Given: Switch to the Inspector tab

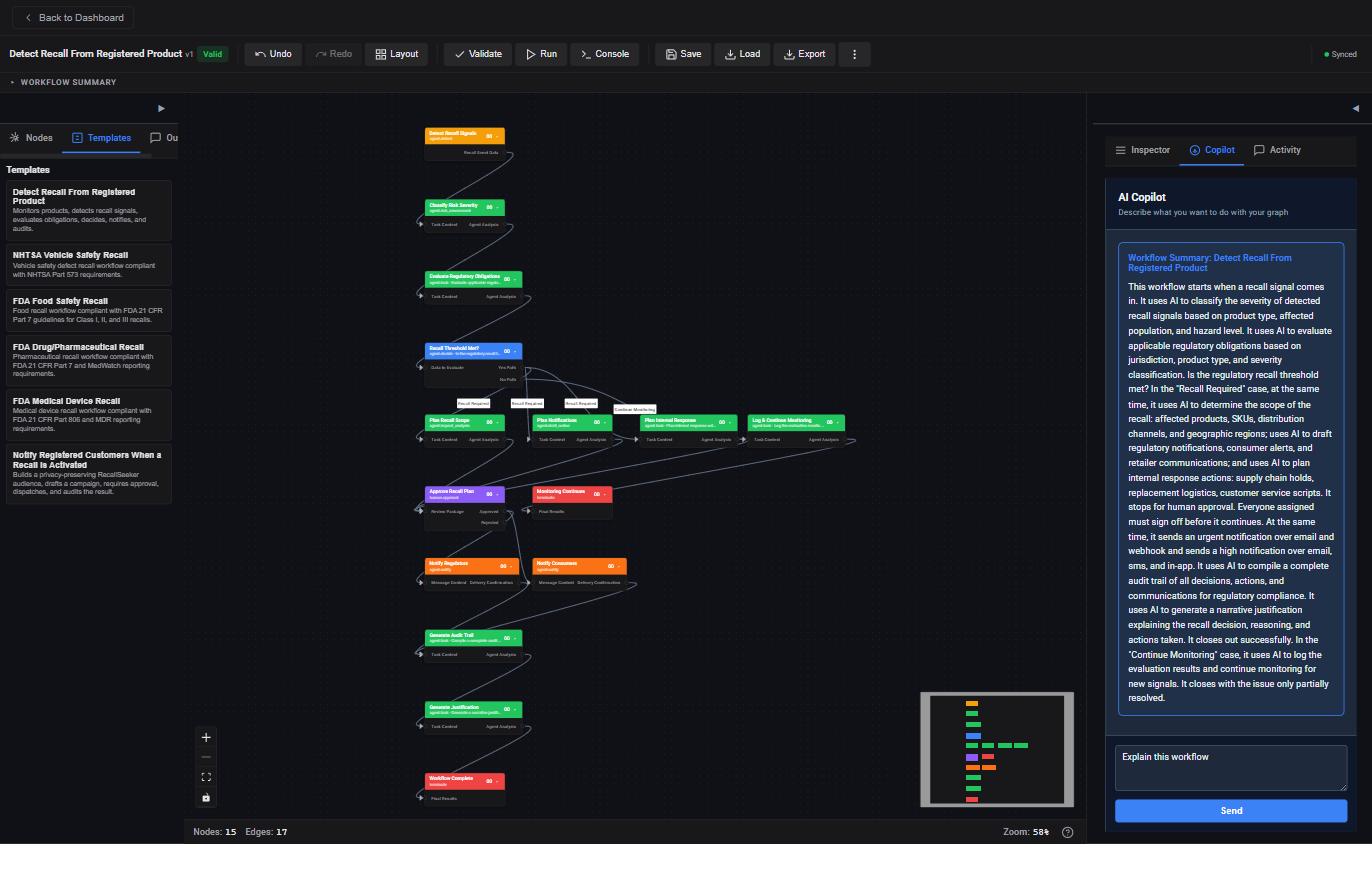Looking at the screenshot, I should (x=1142, y=150).
